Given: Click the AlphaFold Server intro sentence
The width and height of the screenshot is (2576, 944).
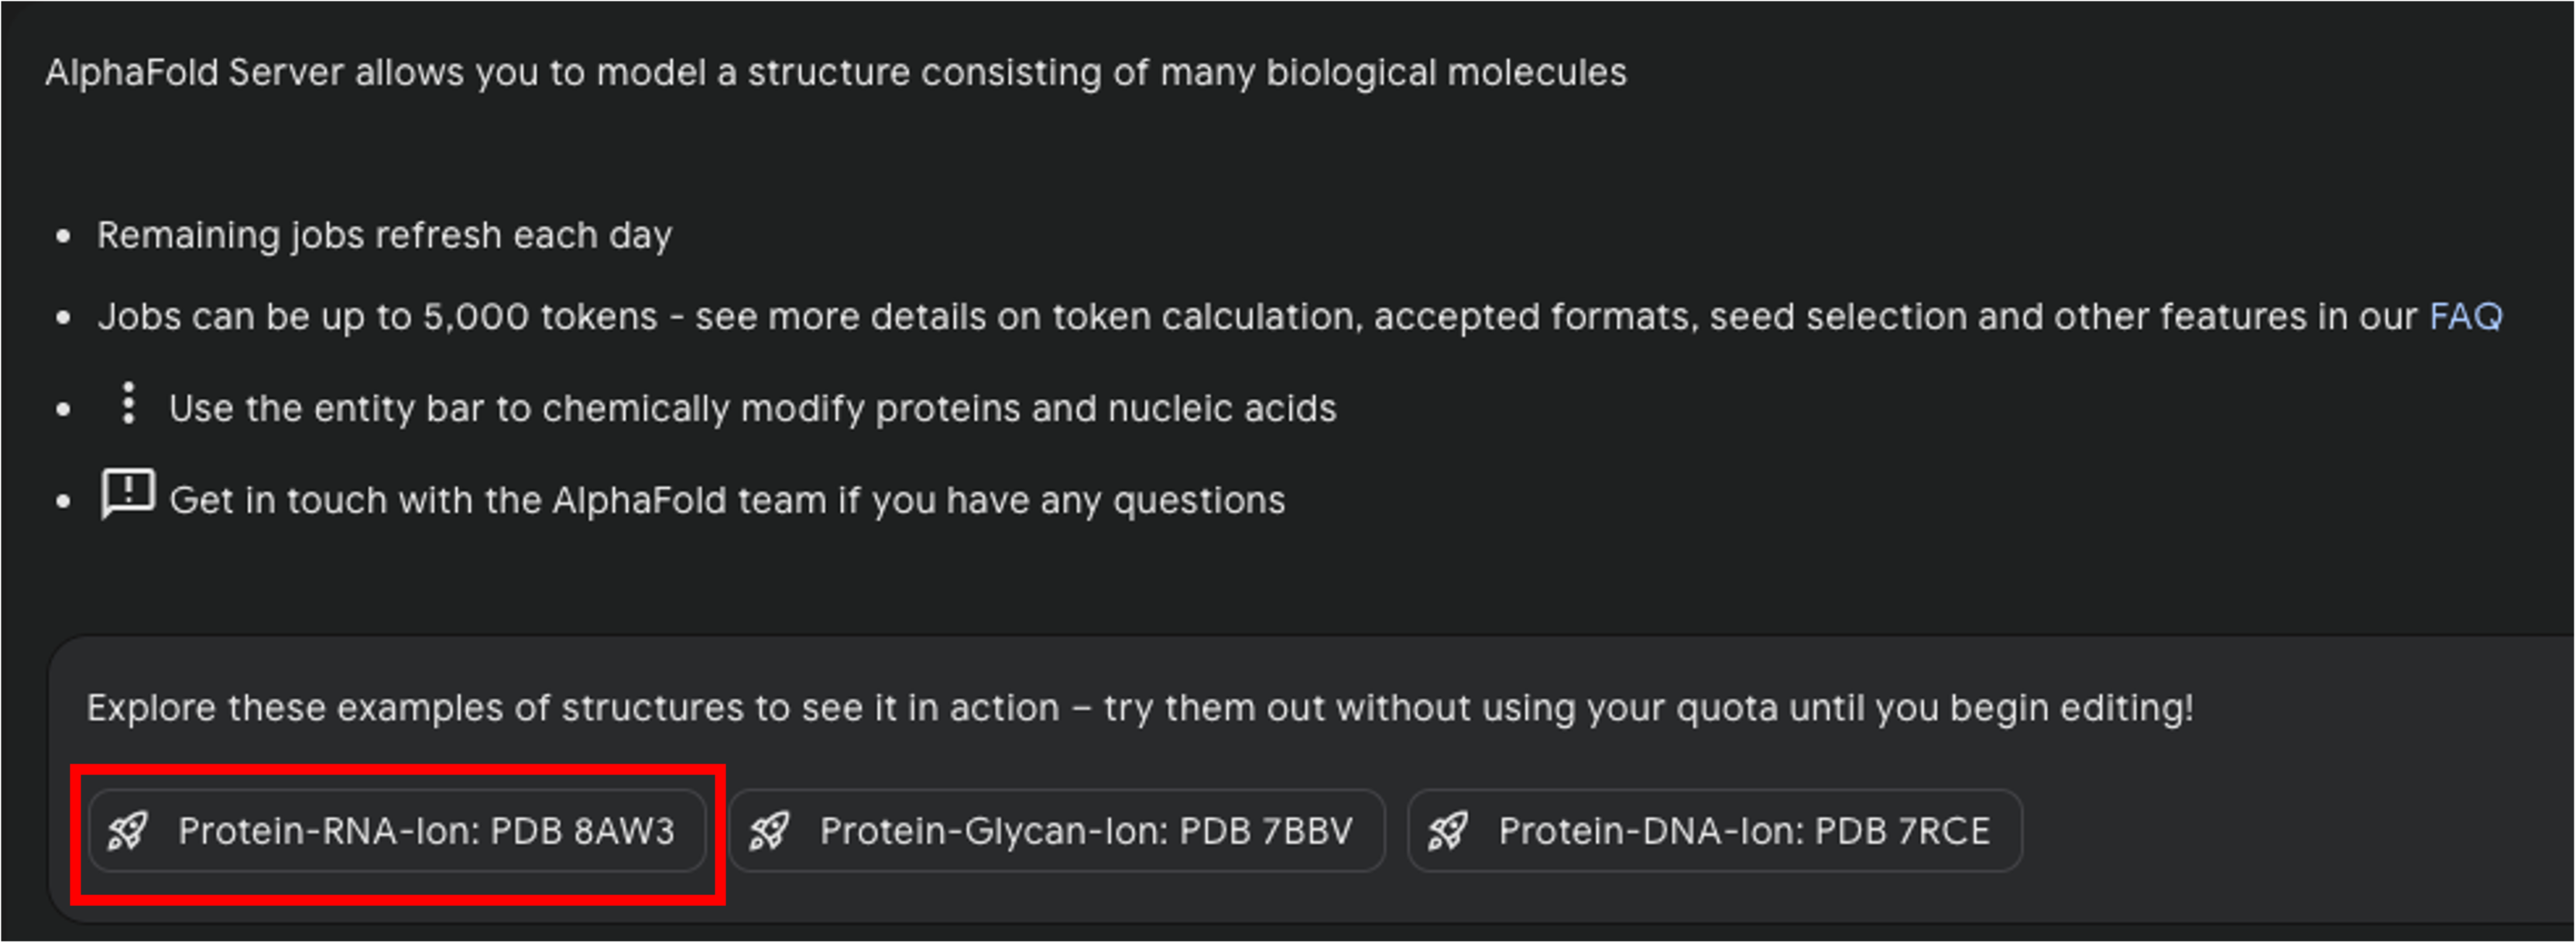Looking at the screenshot, I should point(835,73).
